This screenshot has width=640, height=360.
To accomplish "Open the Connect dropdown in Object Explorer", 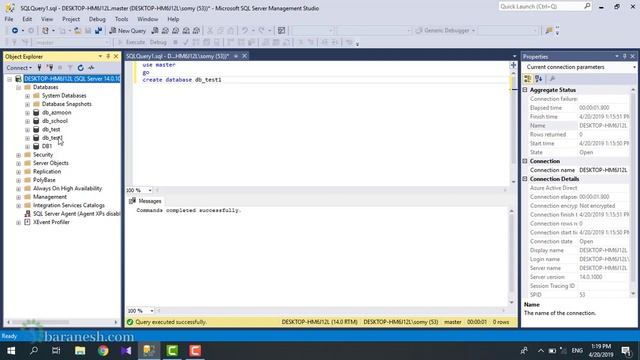I will click(x=19, y=68).
